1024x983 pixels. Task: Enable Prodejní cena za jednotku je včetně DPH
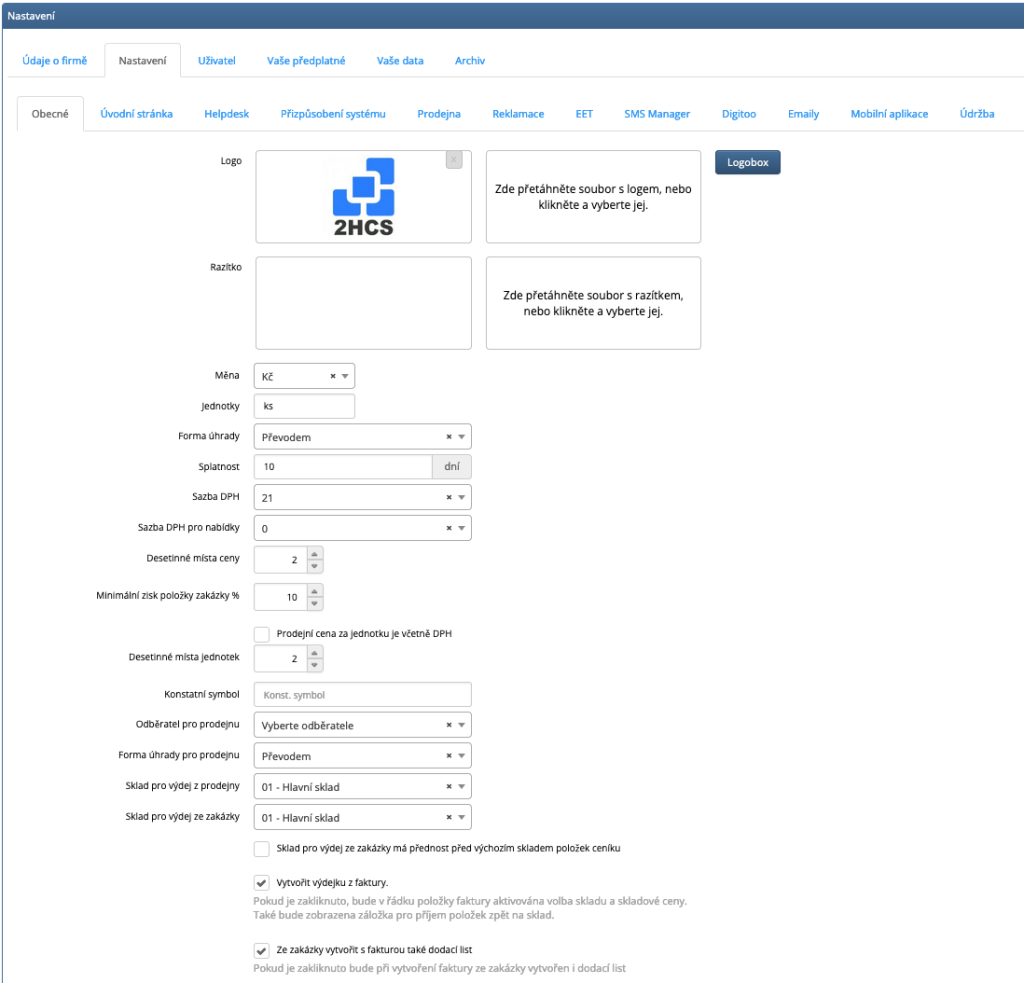[262, 633]
